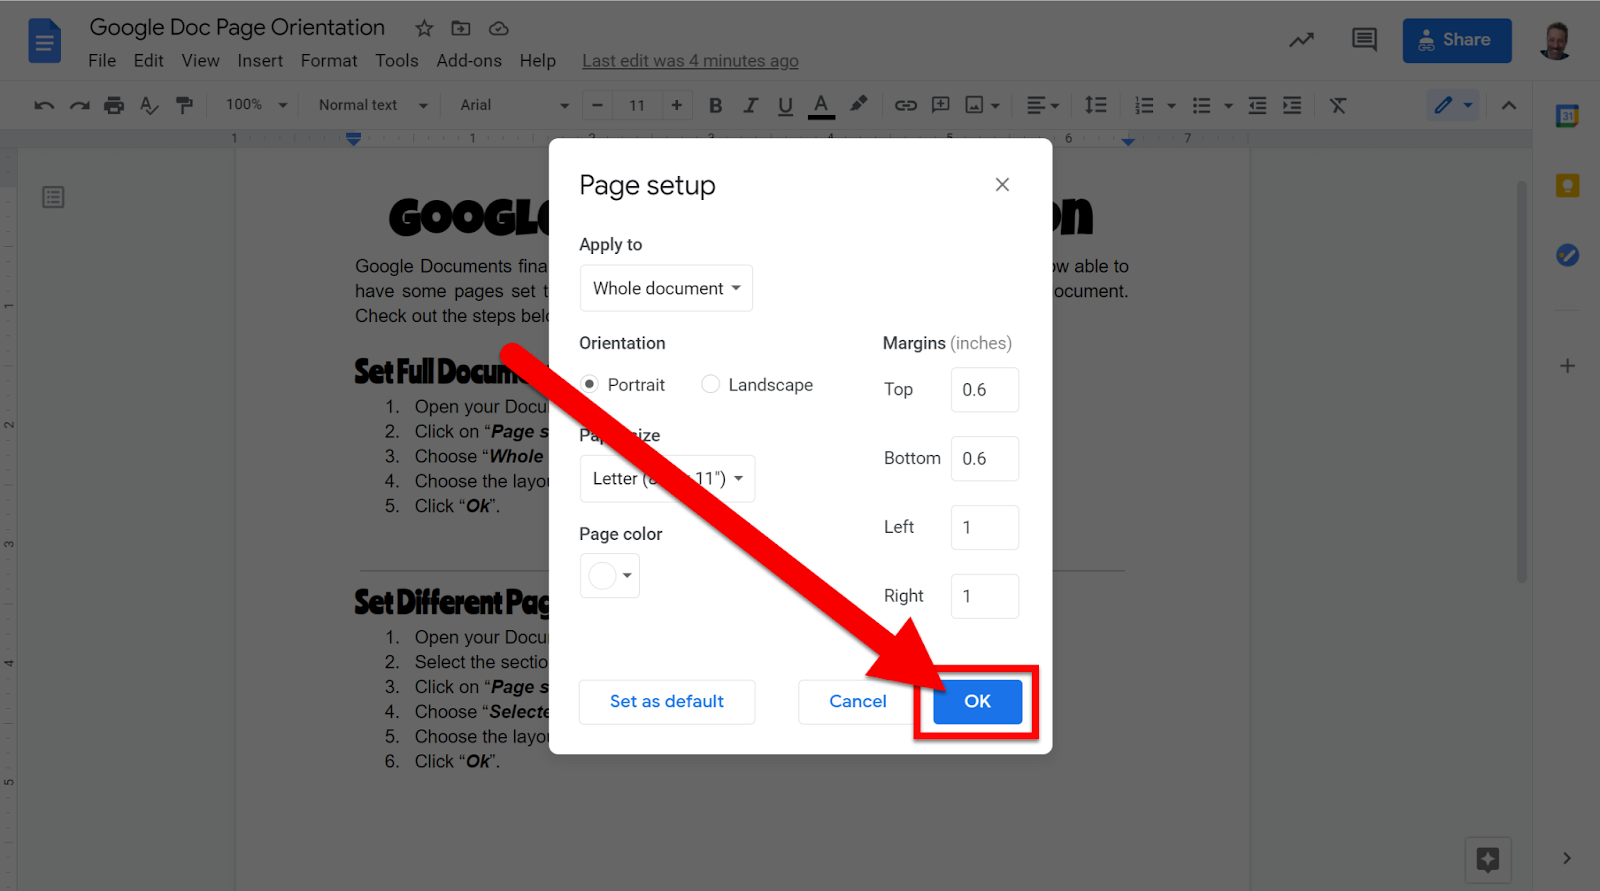Click Cancel in Page setup
This screenshot has width=1600, height=891.
858,702
